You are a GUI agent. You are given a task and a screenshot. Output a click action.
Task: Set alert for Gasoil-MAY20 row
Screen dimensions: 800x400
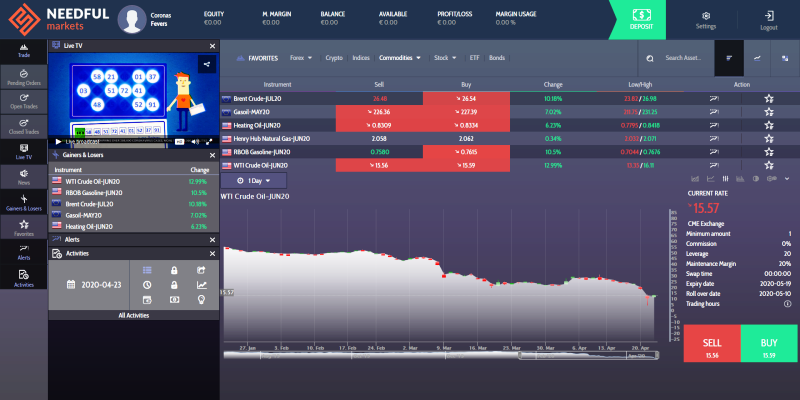click(x=714, y=112)
